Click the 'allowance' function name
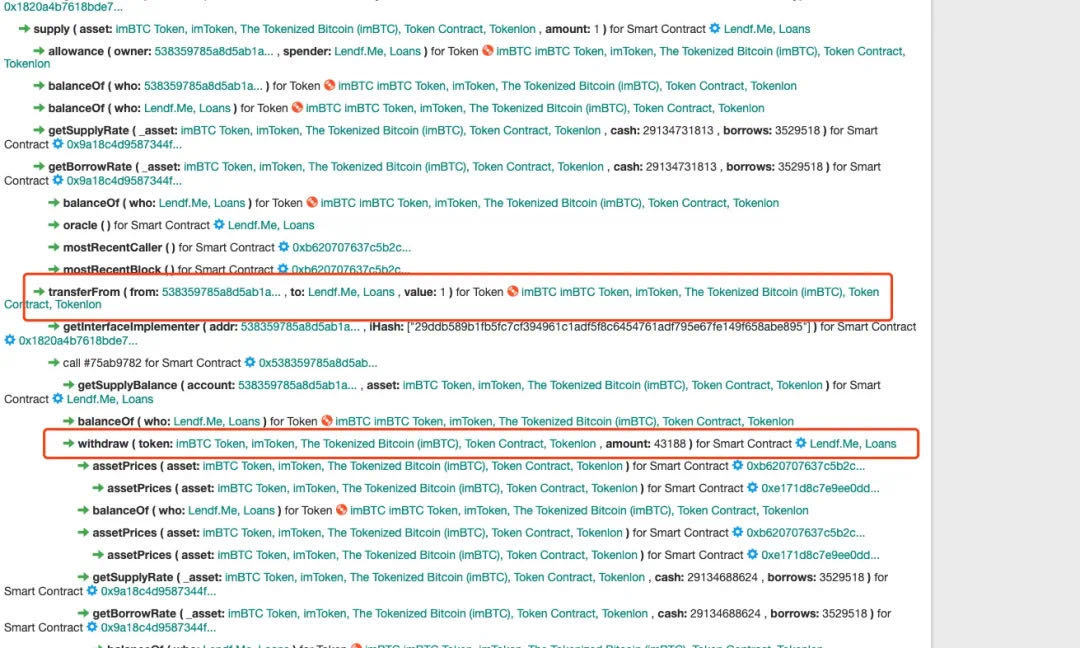 point(76,51)
